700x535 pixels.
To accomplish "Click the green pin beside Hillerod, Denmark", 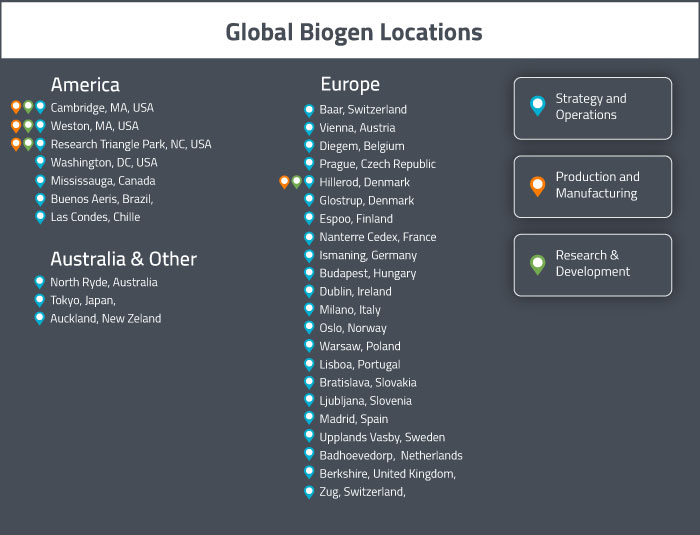I will click(x=296, y=182).
